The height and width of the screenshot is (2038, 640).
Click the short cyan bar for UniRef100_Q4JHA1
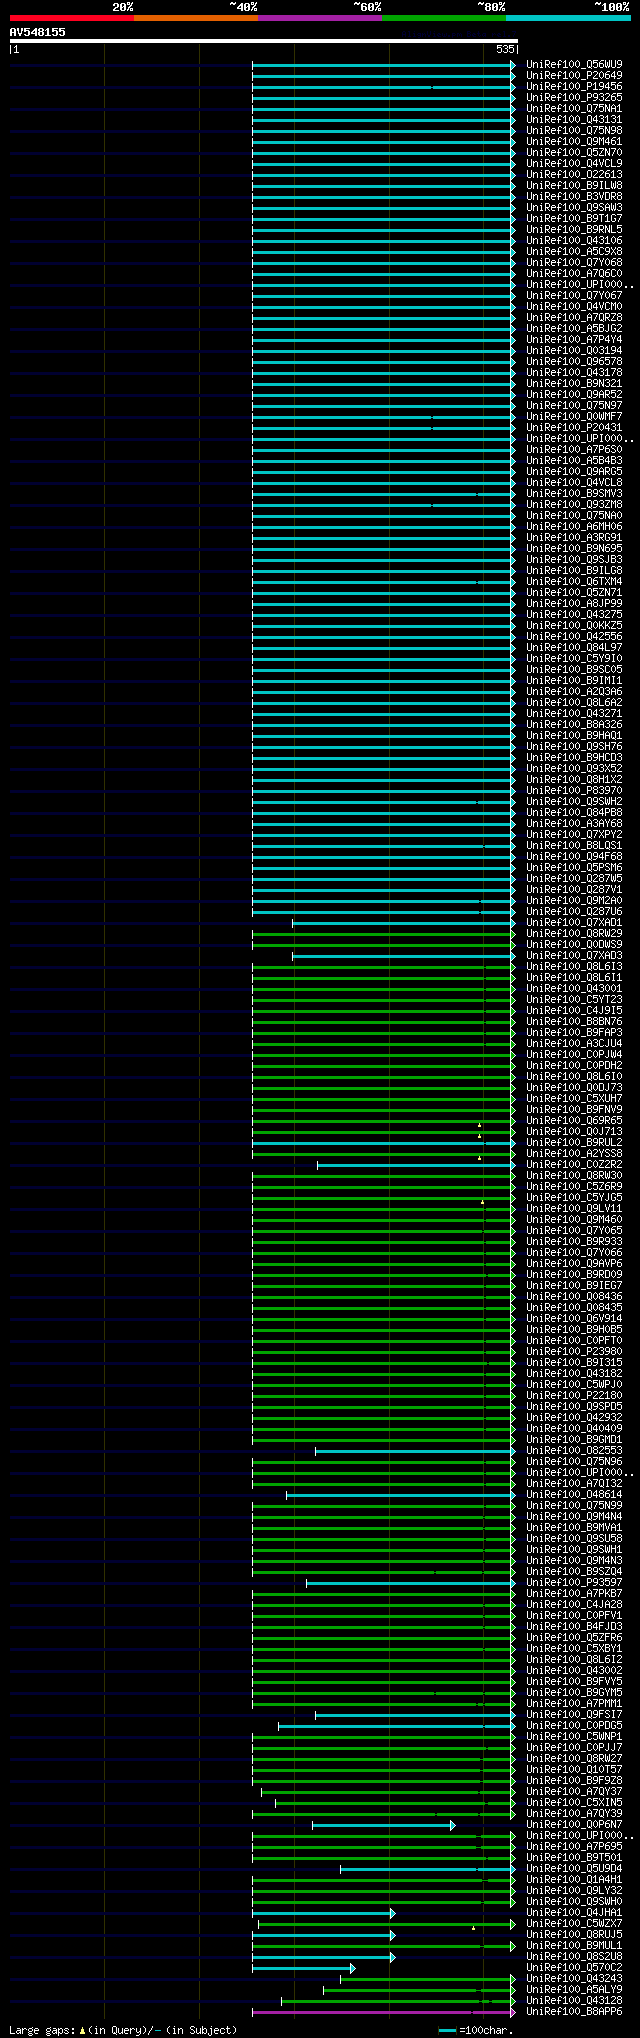pyautogui.click(x=324, y=1913)
